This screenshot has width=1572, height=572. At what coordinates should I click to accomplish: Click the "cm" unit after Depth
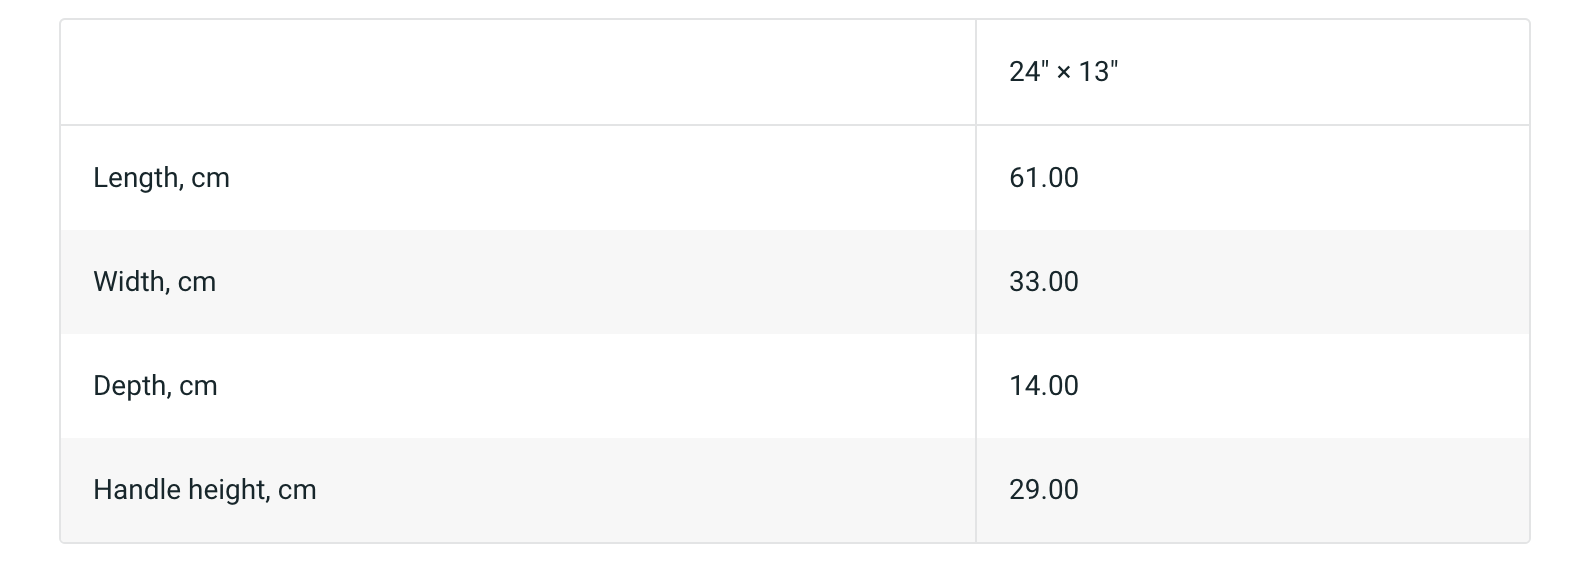coord(198,386)
